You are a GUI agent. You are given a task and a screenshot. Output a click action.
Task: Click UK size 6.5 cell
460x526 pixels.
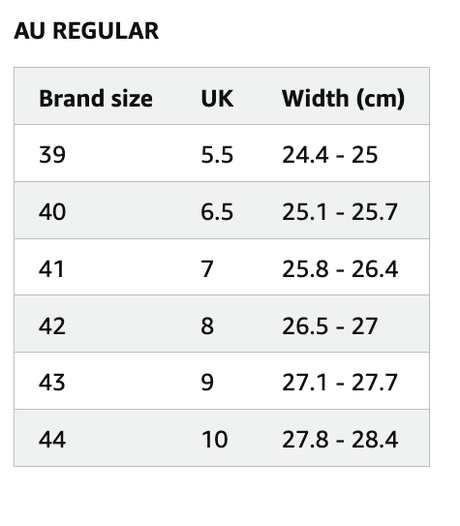pyautogui.click(x=217, y=212)
